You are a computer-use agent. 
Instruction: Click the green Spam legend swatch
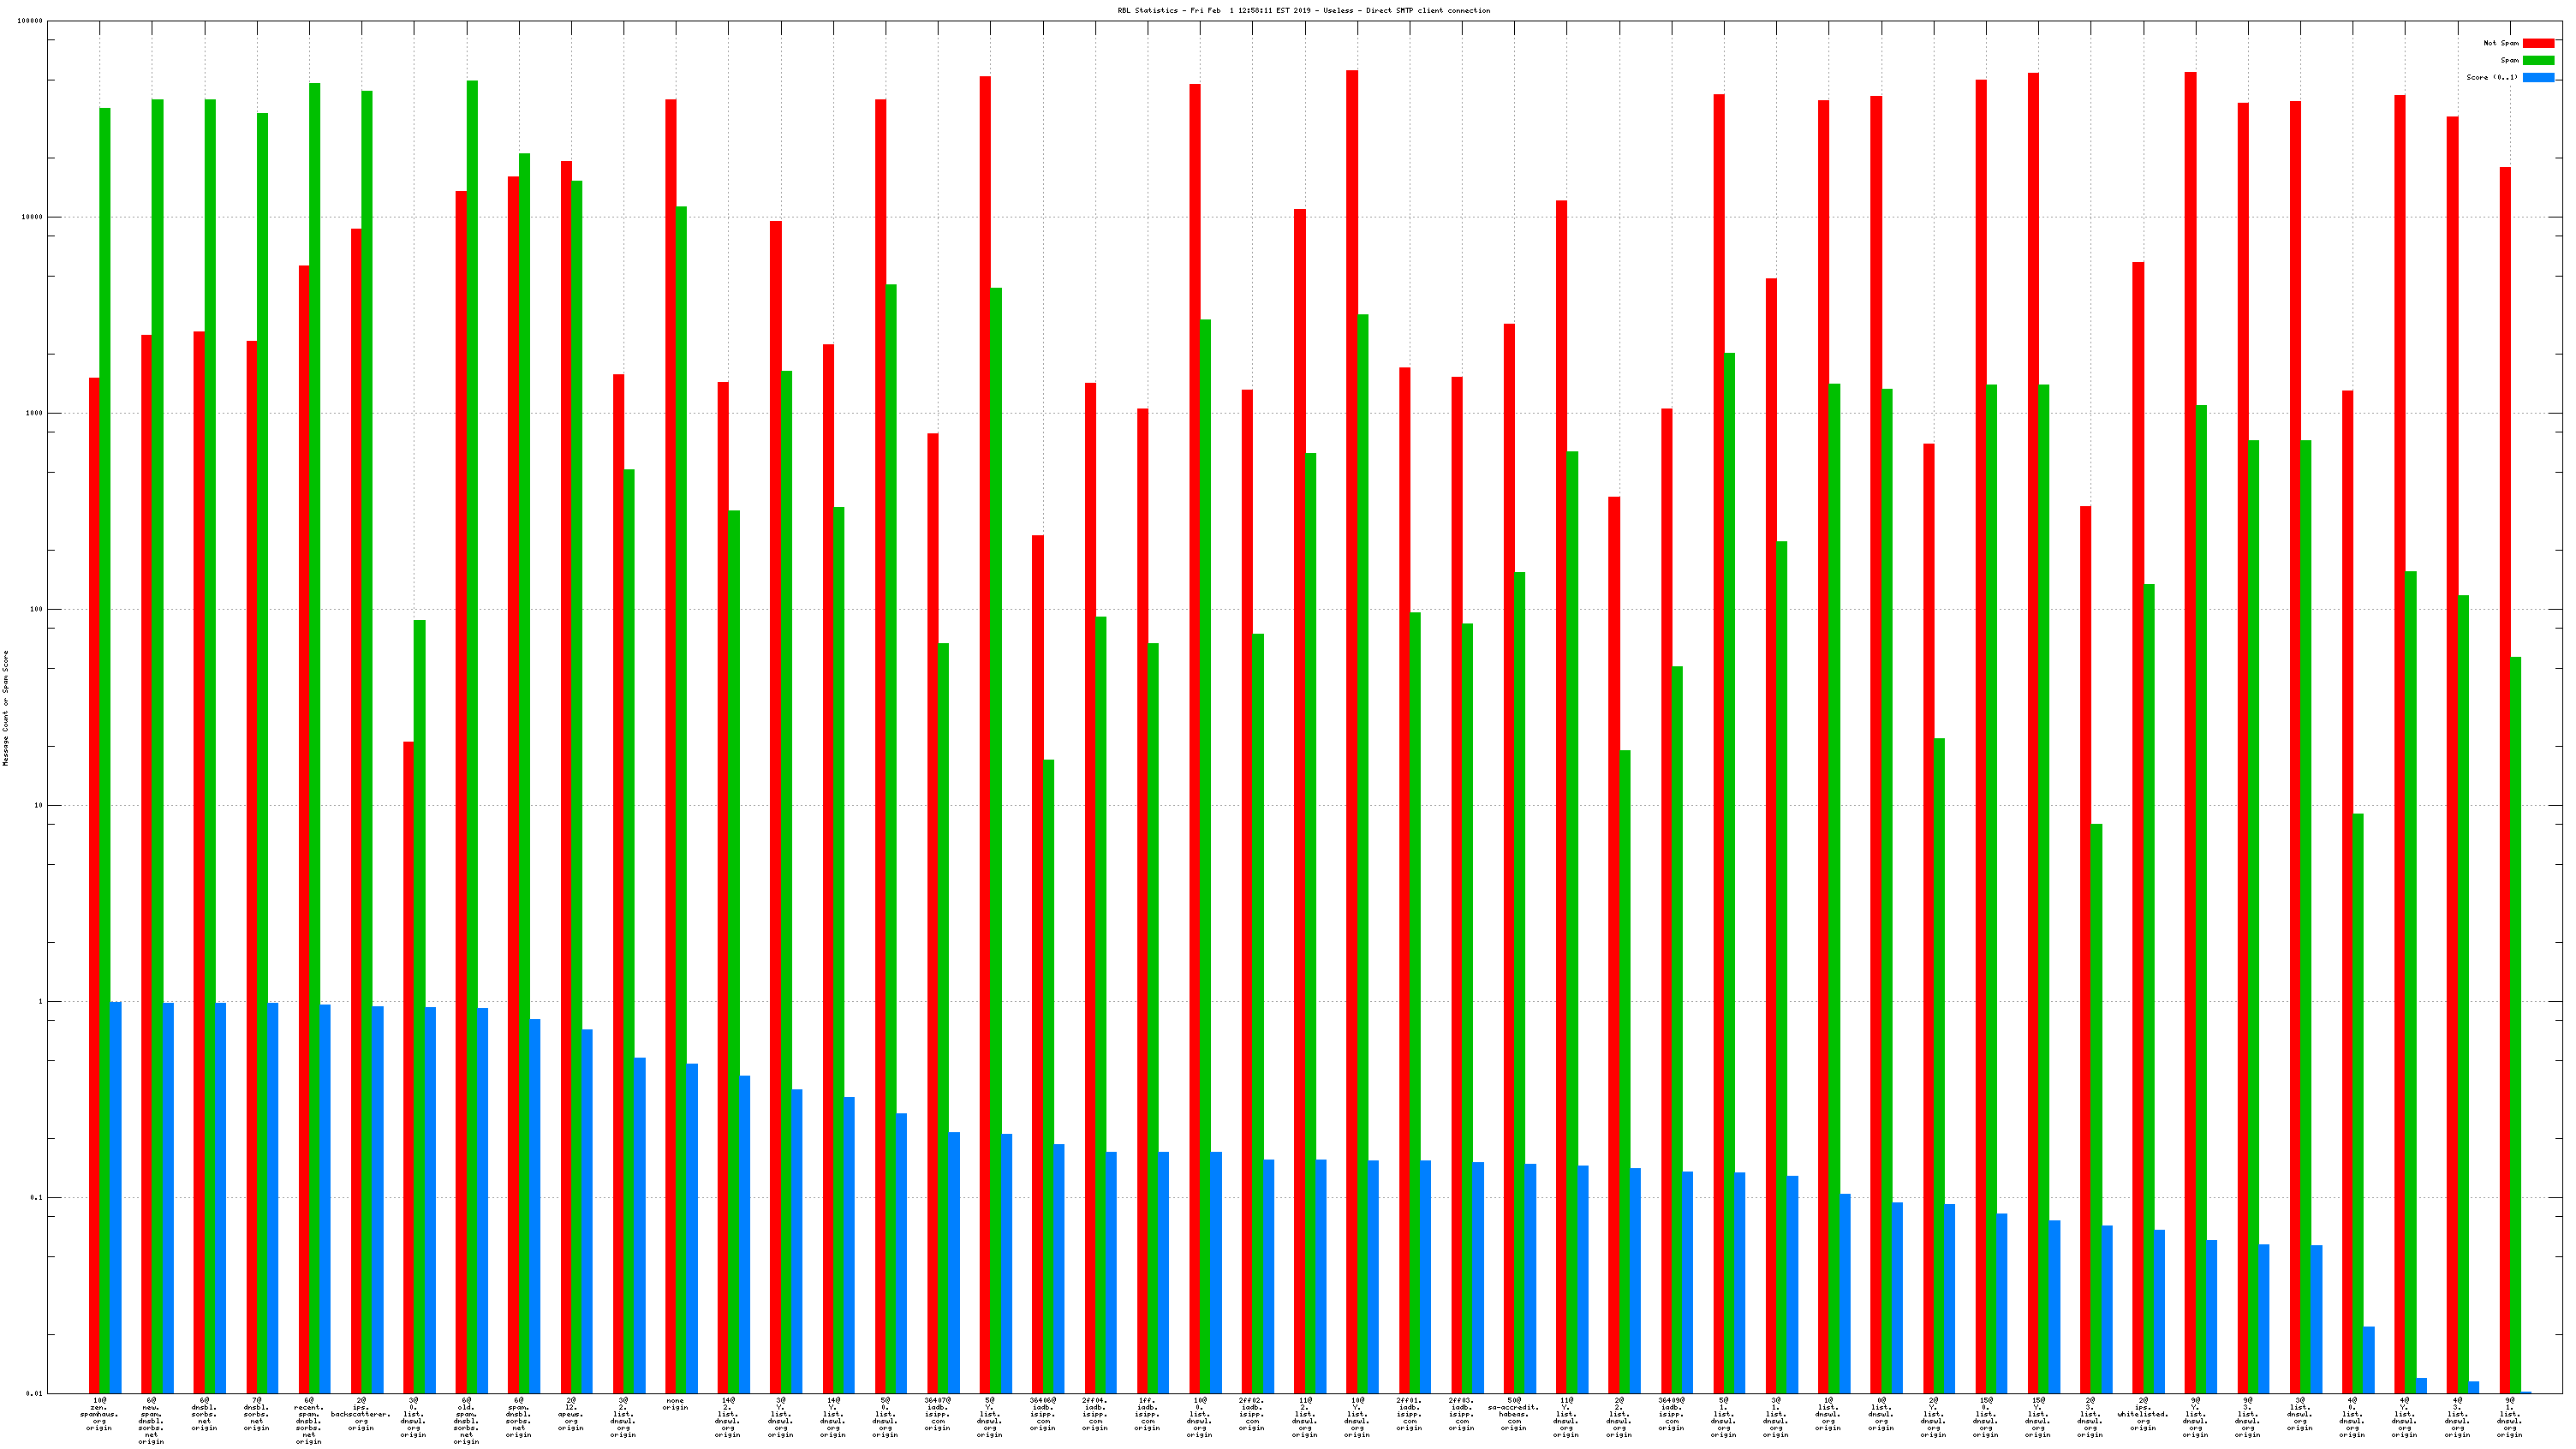[x=2538, y=60]
